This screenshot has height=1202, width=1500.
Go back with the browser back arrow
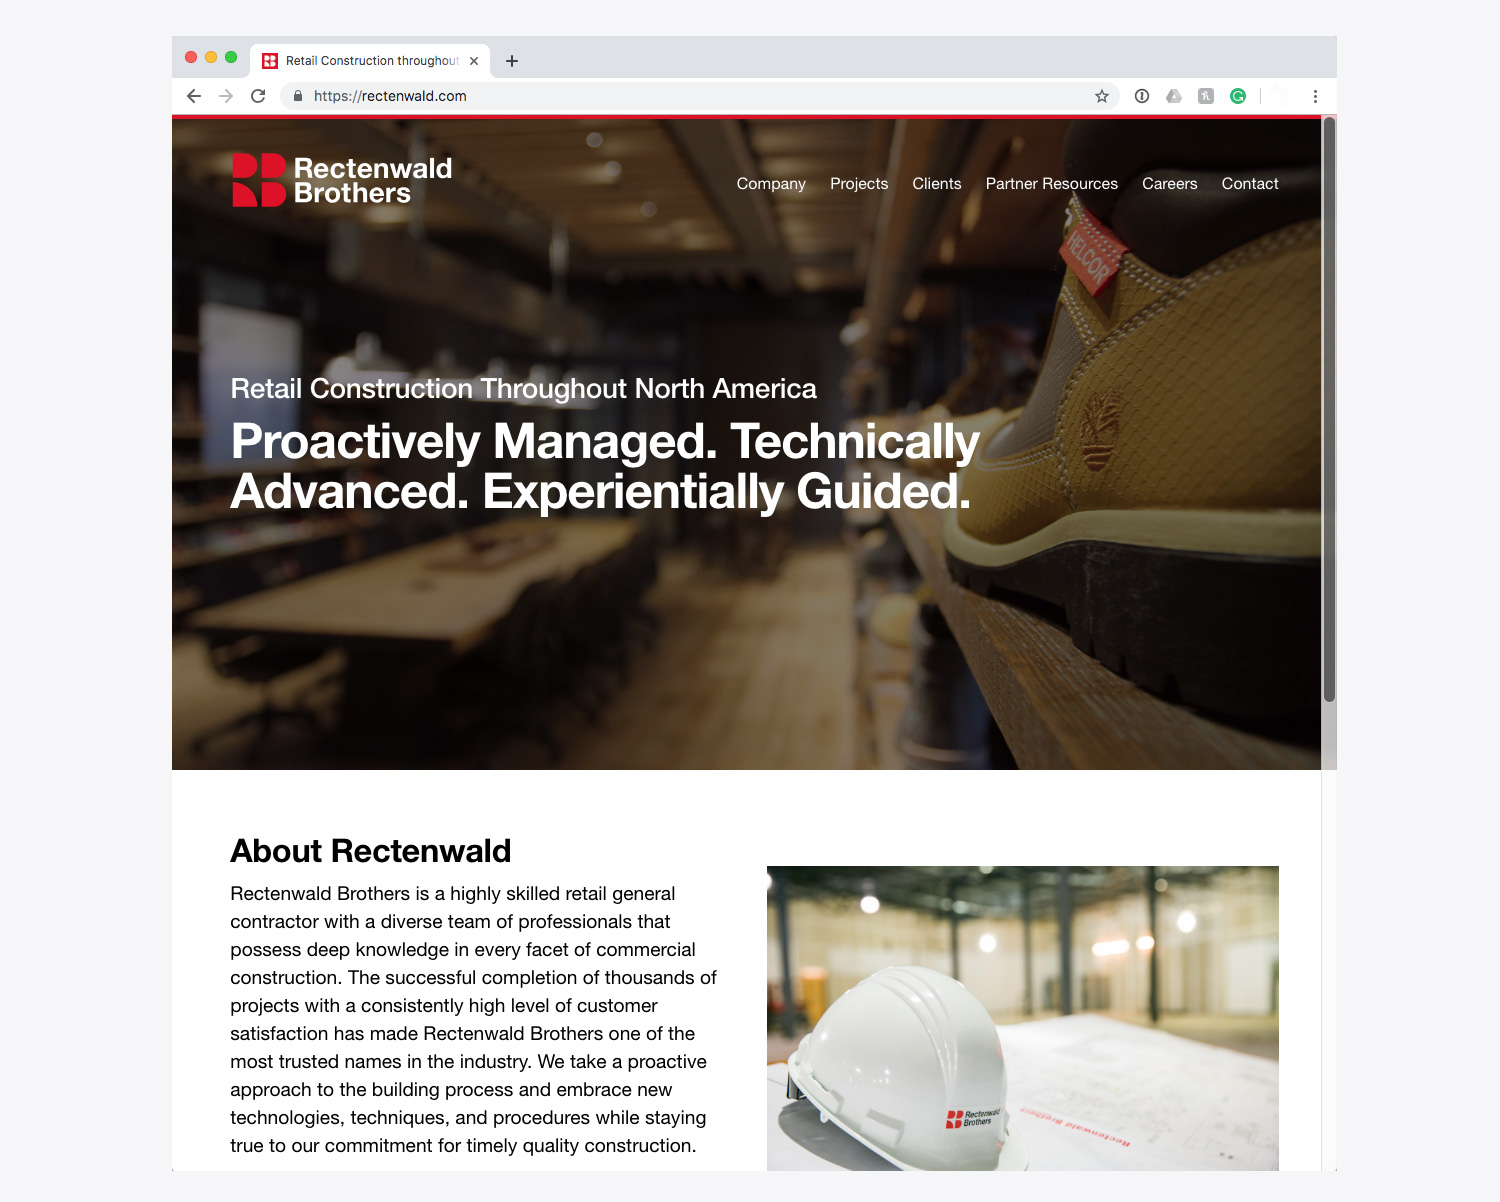(x=194, y=96)
